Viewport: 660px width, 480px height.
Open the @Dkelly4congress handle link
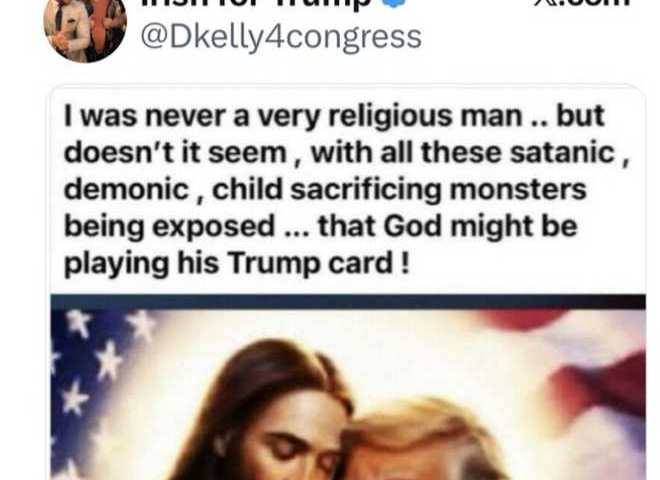point(281,38)
